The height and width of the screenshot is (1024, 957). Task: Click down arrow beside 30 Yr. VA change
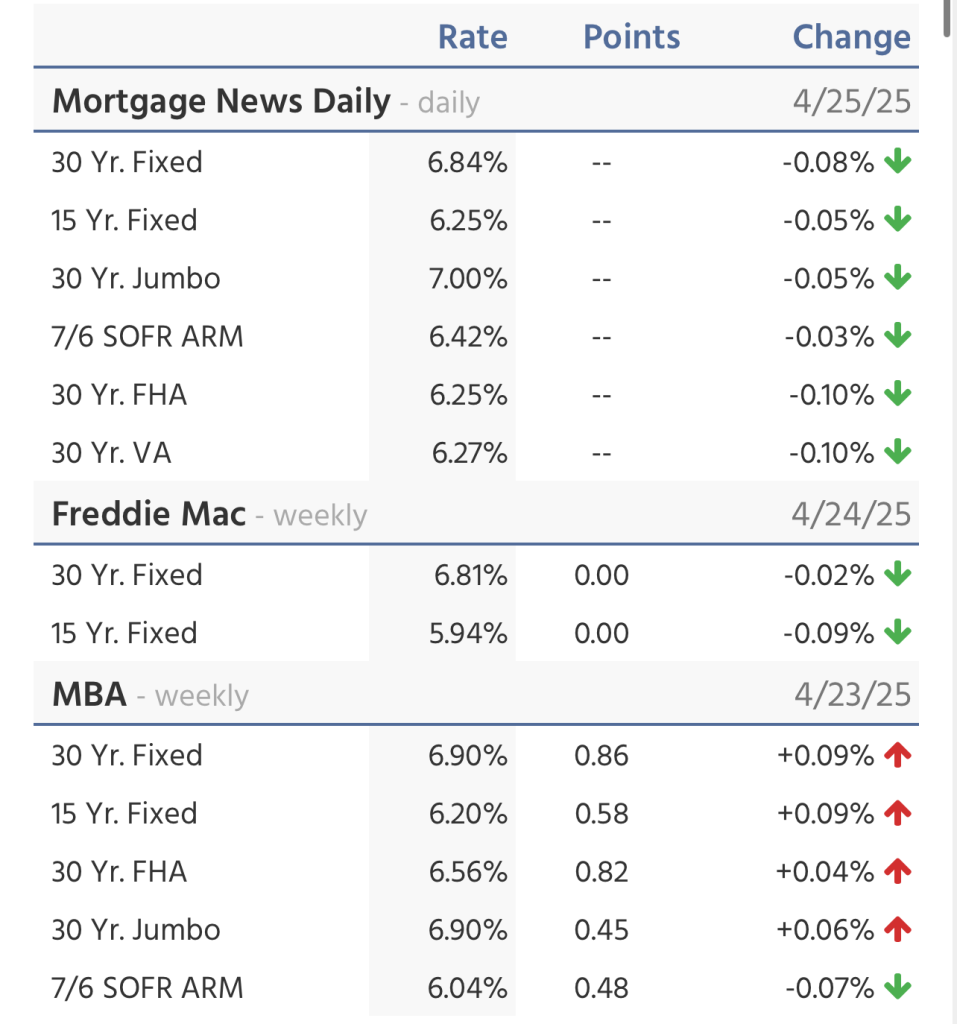(898, 453)
